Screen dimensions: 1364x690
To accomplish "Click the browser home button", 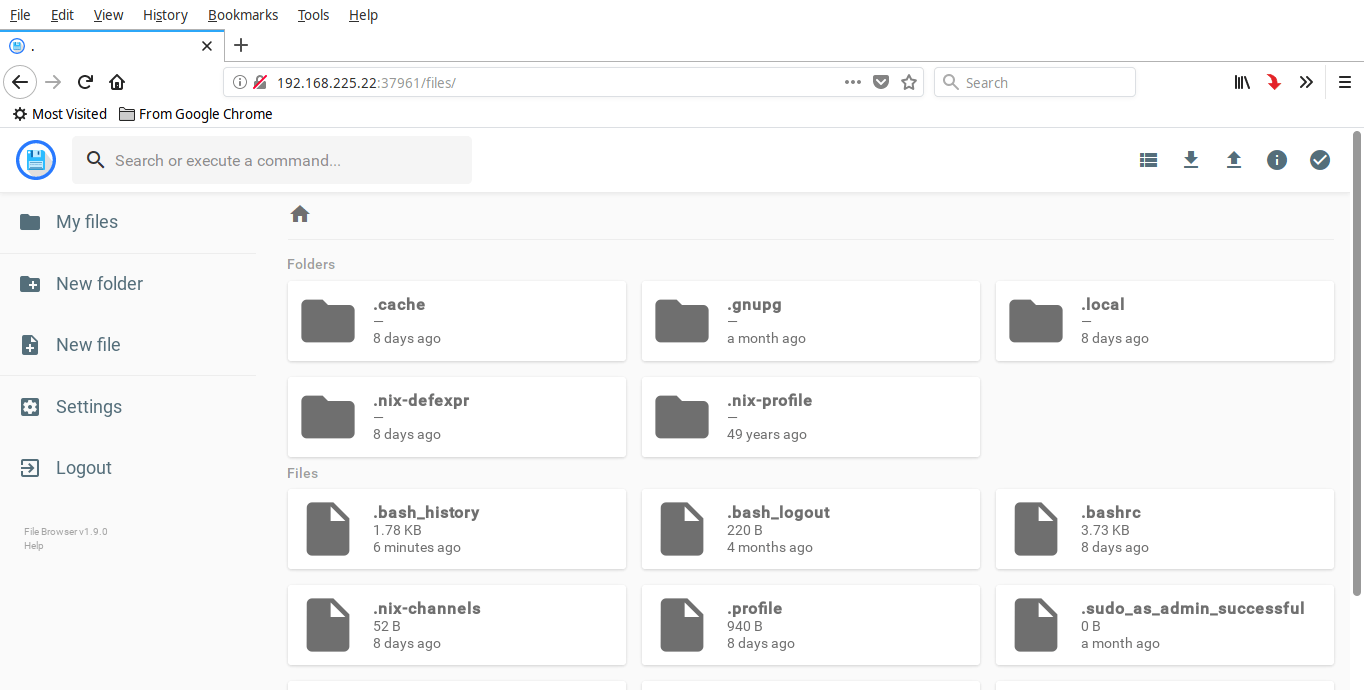I will pos(117,82).
